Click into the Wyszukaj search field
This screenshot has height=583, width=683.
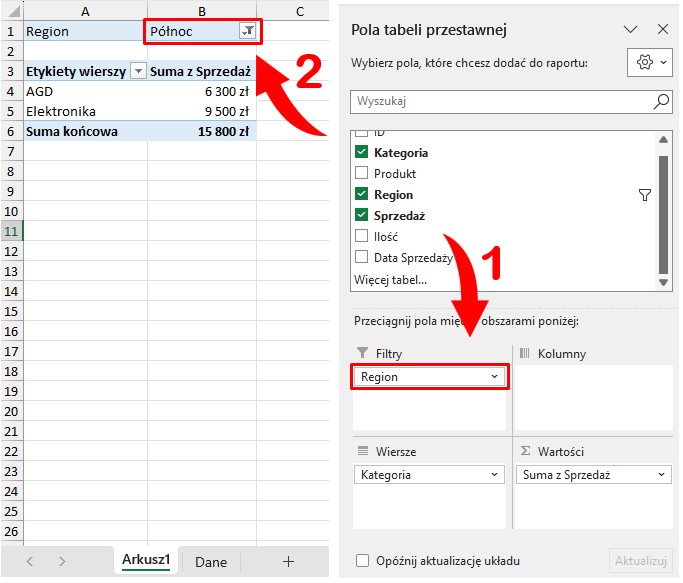[x=511, y=102]
